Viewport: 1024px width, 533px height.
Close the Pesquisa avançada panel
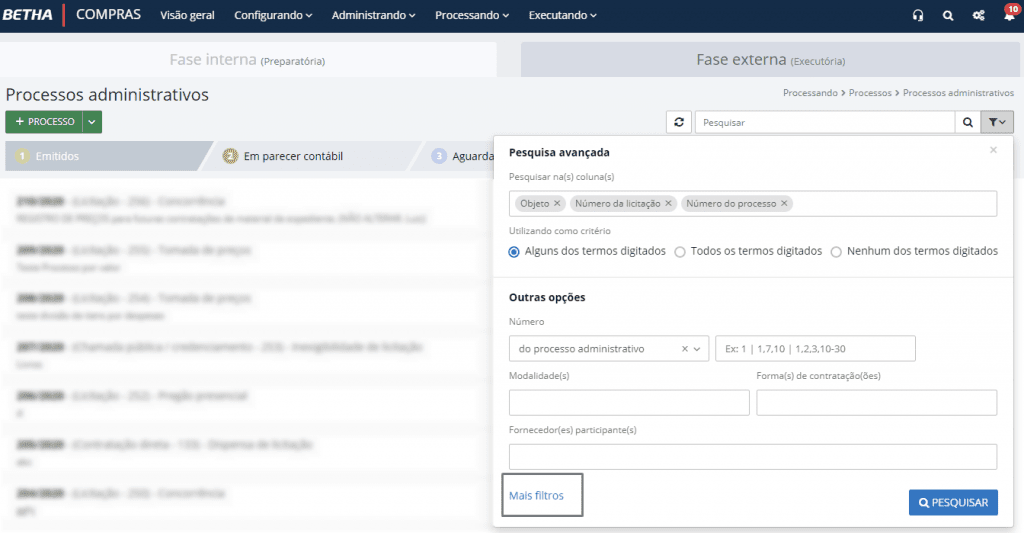point(993,150)
